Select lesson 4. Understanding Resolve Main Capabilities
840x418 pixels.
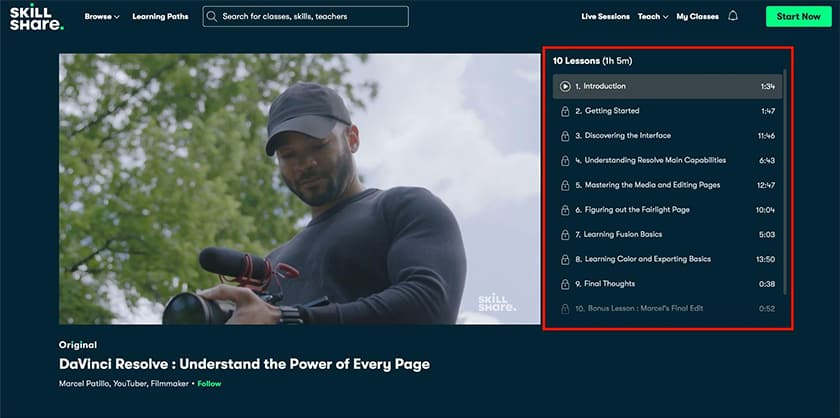pyautogui.click(x=667, y=160)
